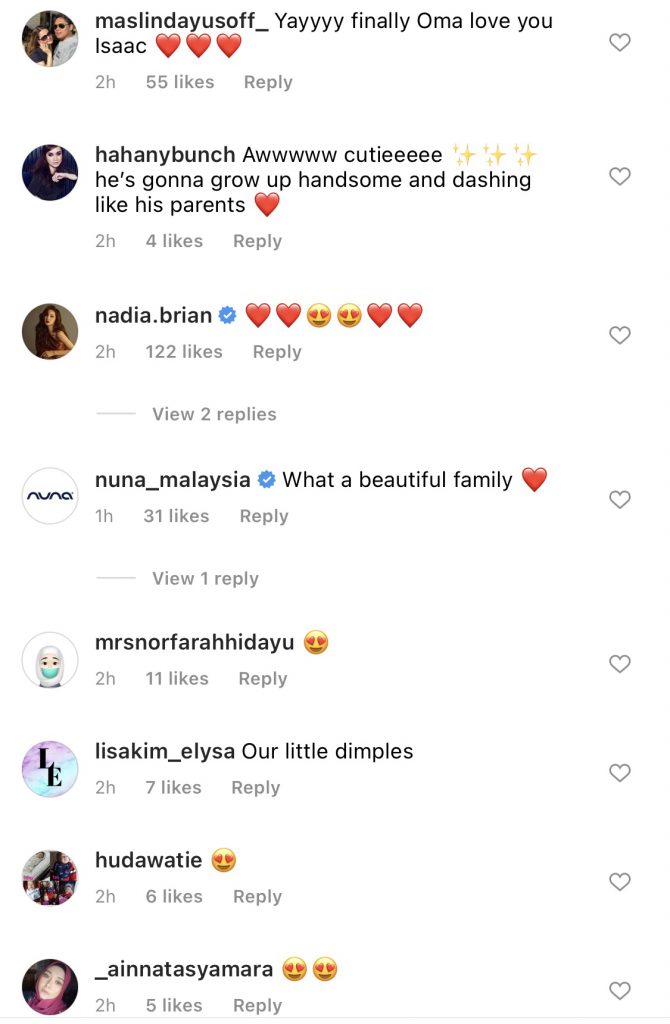
Task: Open the nuna_malaysia logo avatar
Action: (50, 495)
